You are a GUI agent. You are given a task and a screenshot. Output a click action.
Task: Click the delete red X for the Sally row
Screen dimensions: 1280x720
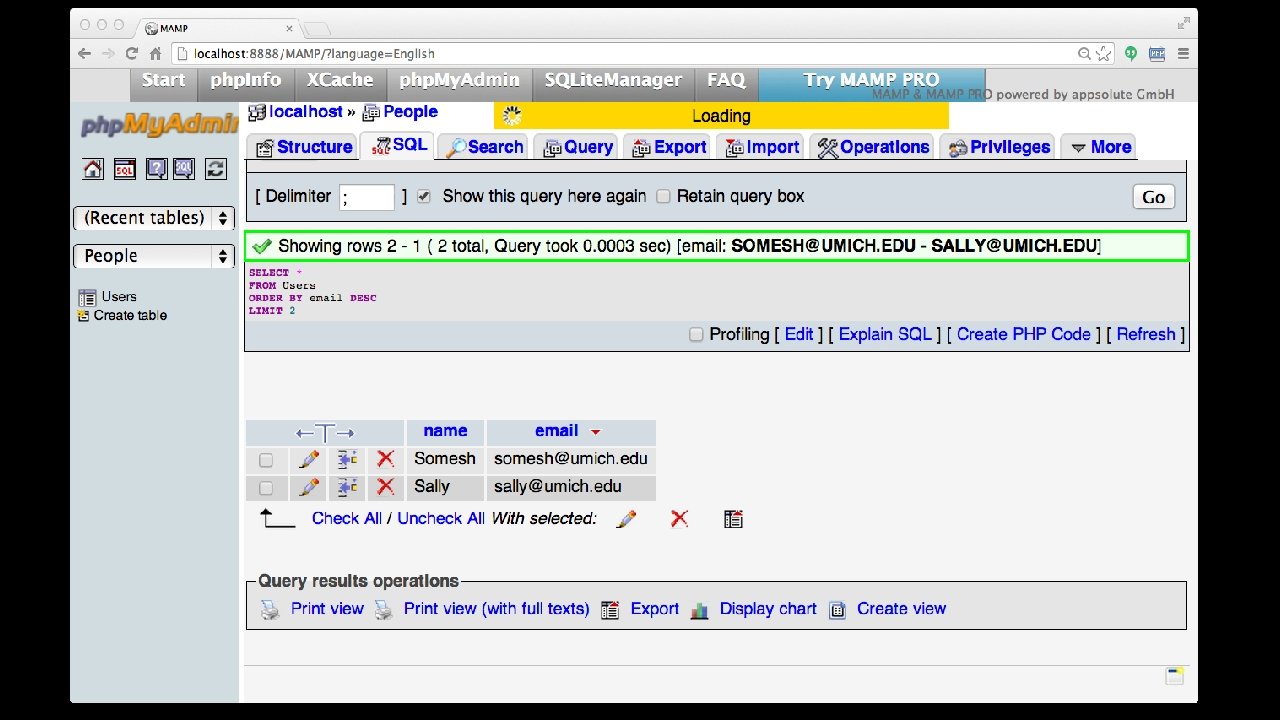tap(385, 487)
